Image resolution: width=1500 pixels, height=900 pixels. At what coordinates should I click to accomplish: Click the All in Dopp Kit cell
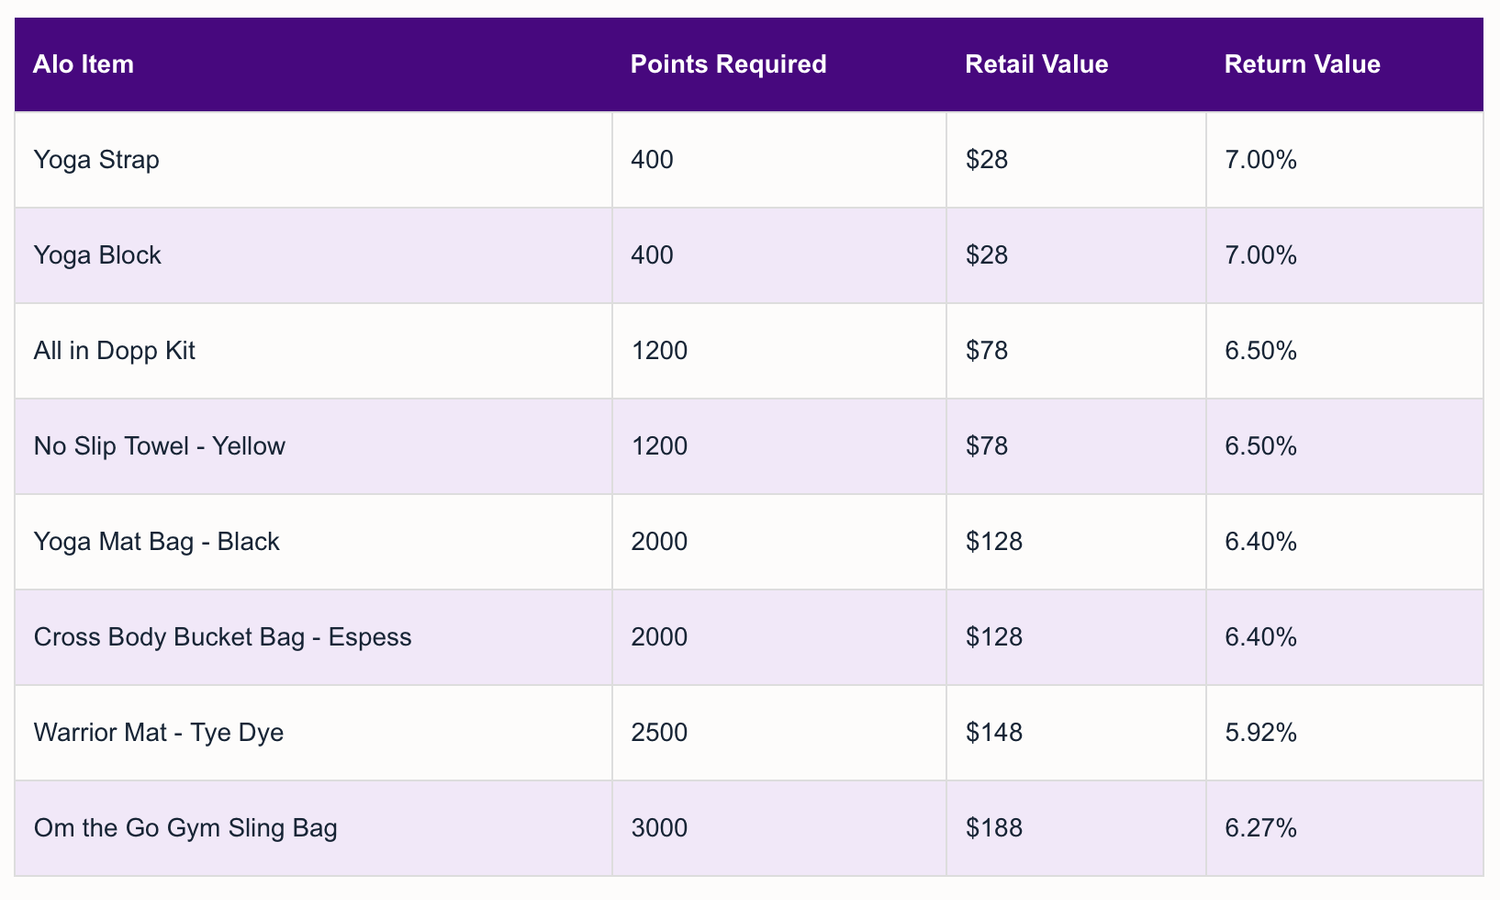(x=115, y=351)
